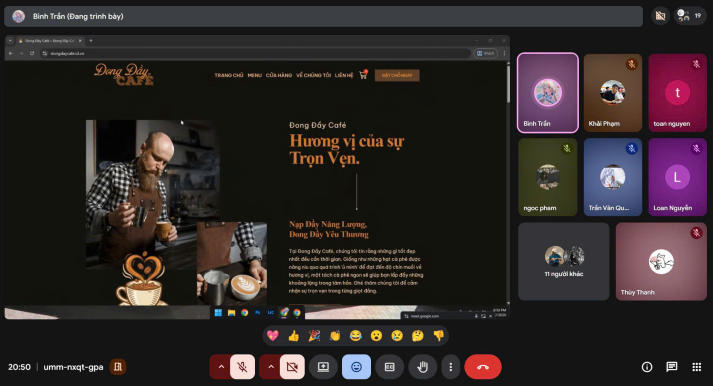Click the umm-nxqt-gpa meeting code
The image size is (713, 386).
click(x=73, y=367)
